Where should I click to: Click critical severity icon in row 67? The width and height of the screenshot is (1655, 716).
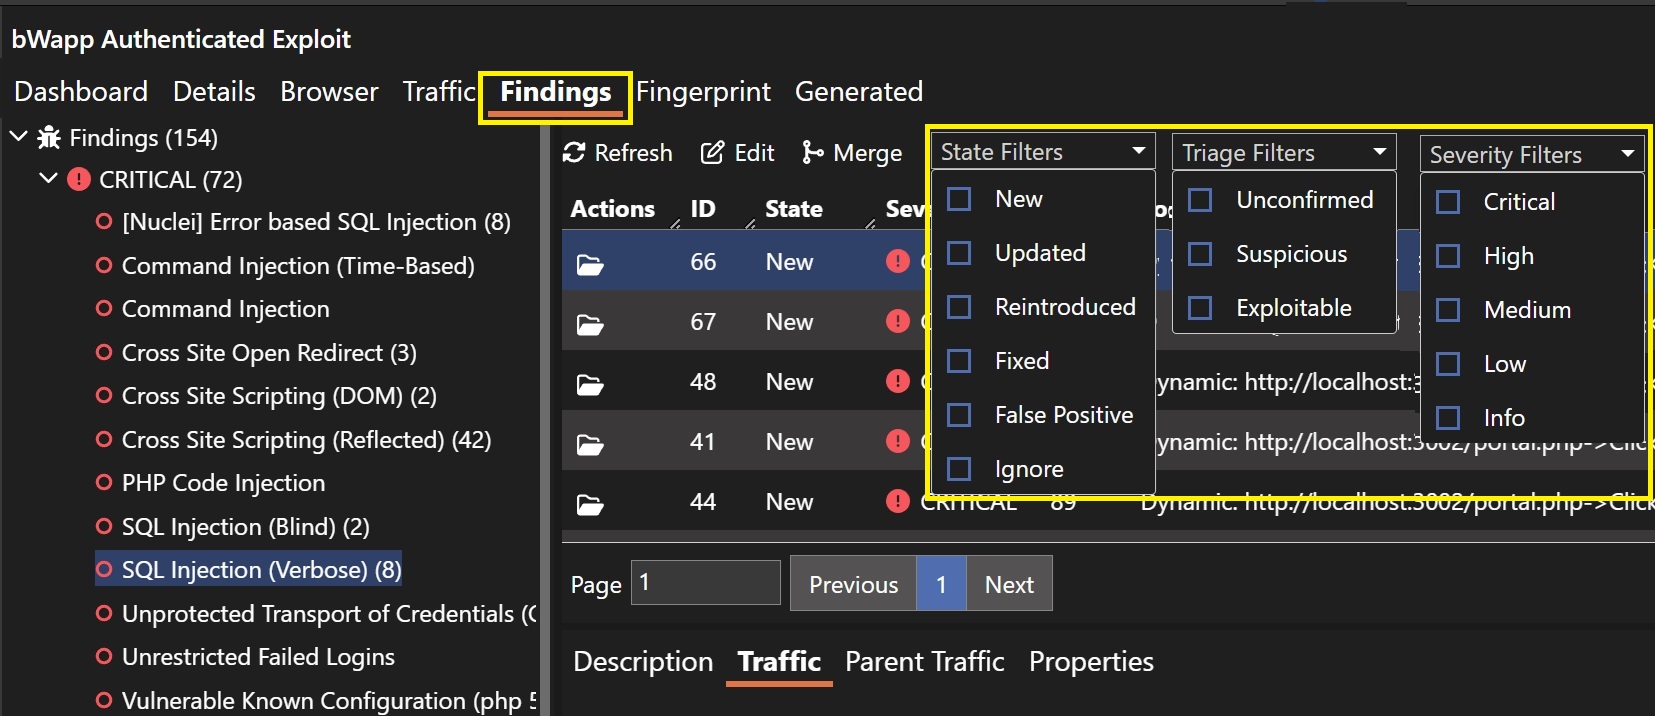click(x=897, y=322)
